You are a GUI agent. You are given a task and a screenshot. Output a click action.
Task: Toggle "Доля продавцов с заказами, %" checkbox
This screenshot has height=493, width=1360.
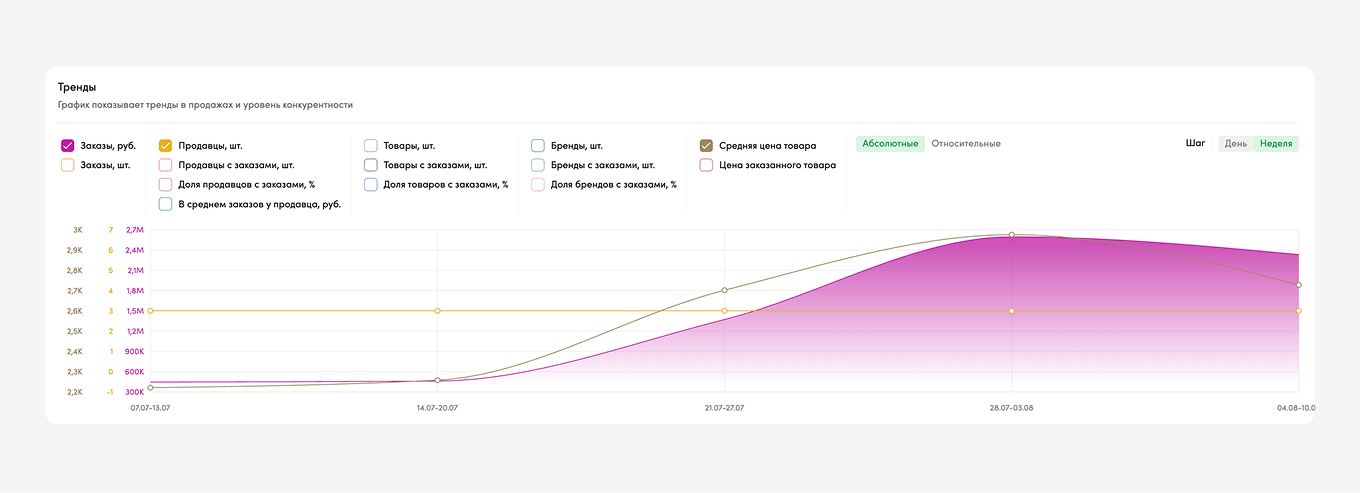166,184
